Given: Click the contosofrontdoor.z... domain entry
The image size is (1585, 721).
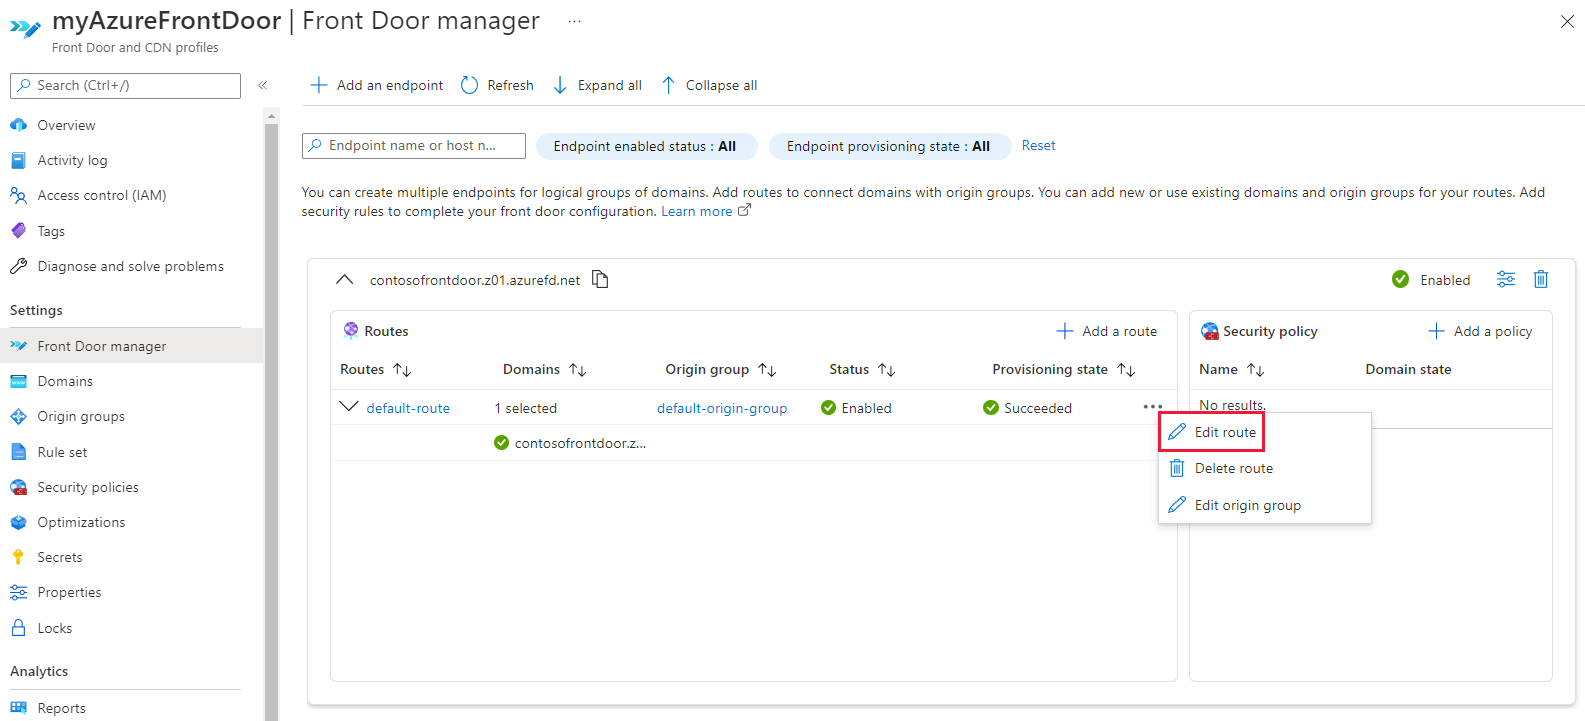Looking at the screenshot, I should click(570, 443).
